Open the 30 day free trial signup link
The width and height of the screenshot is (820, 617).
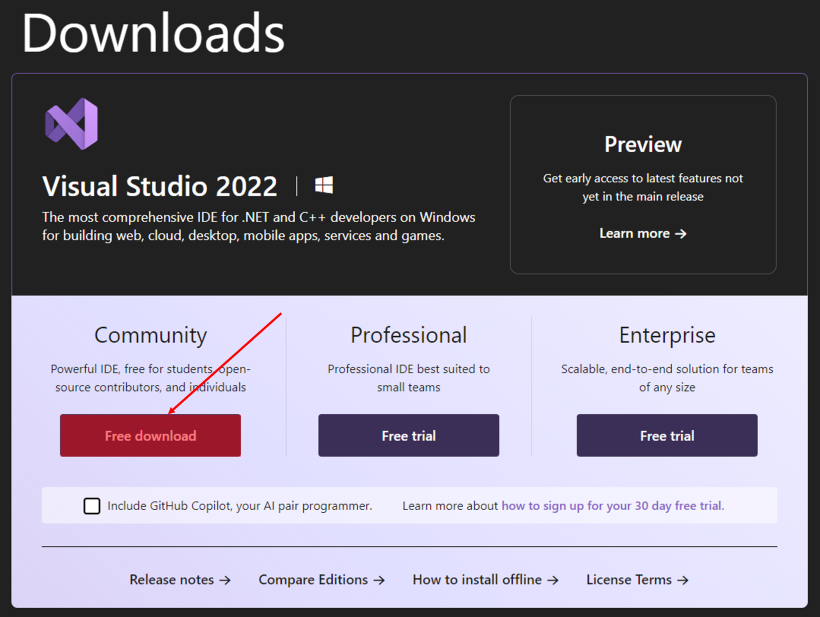pos(613,506)
